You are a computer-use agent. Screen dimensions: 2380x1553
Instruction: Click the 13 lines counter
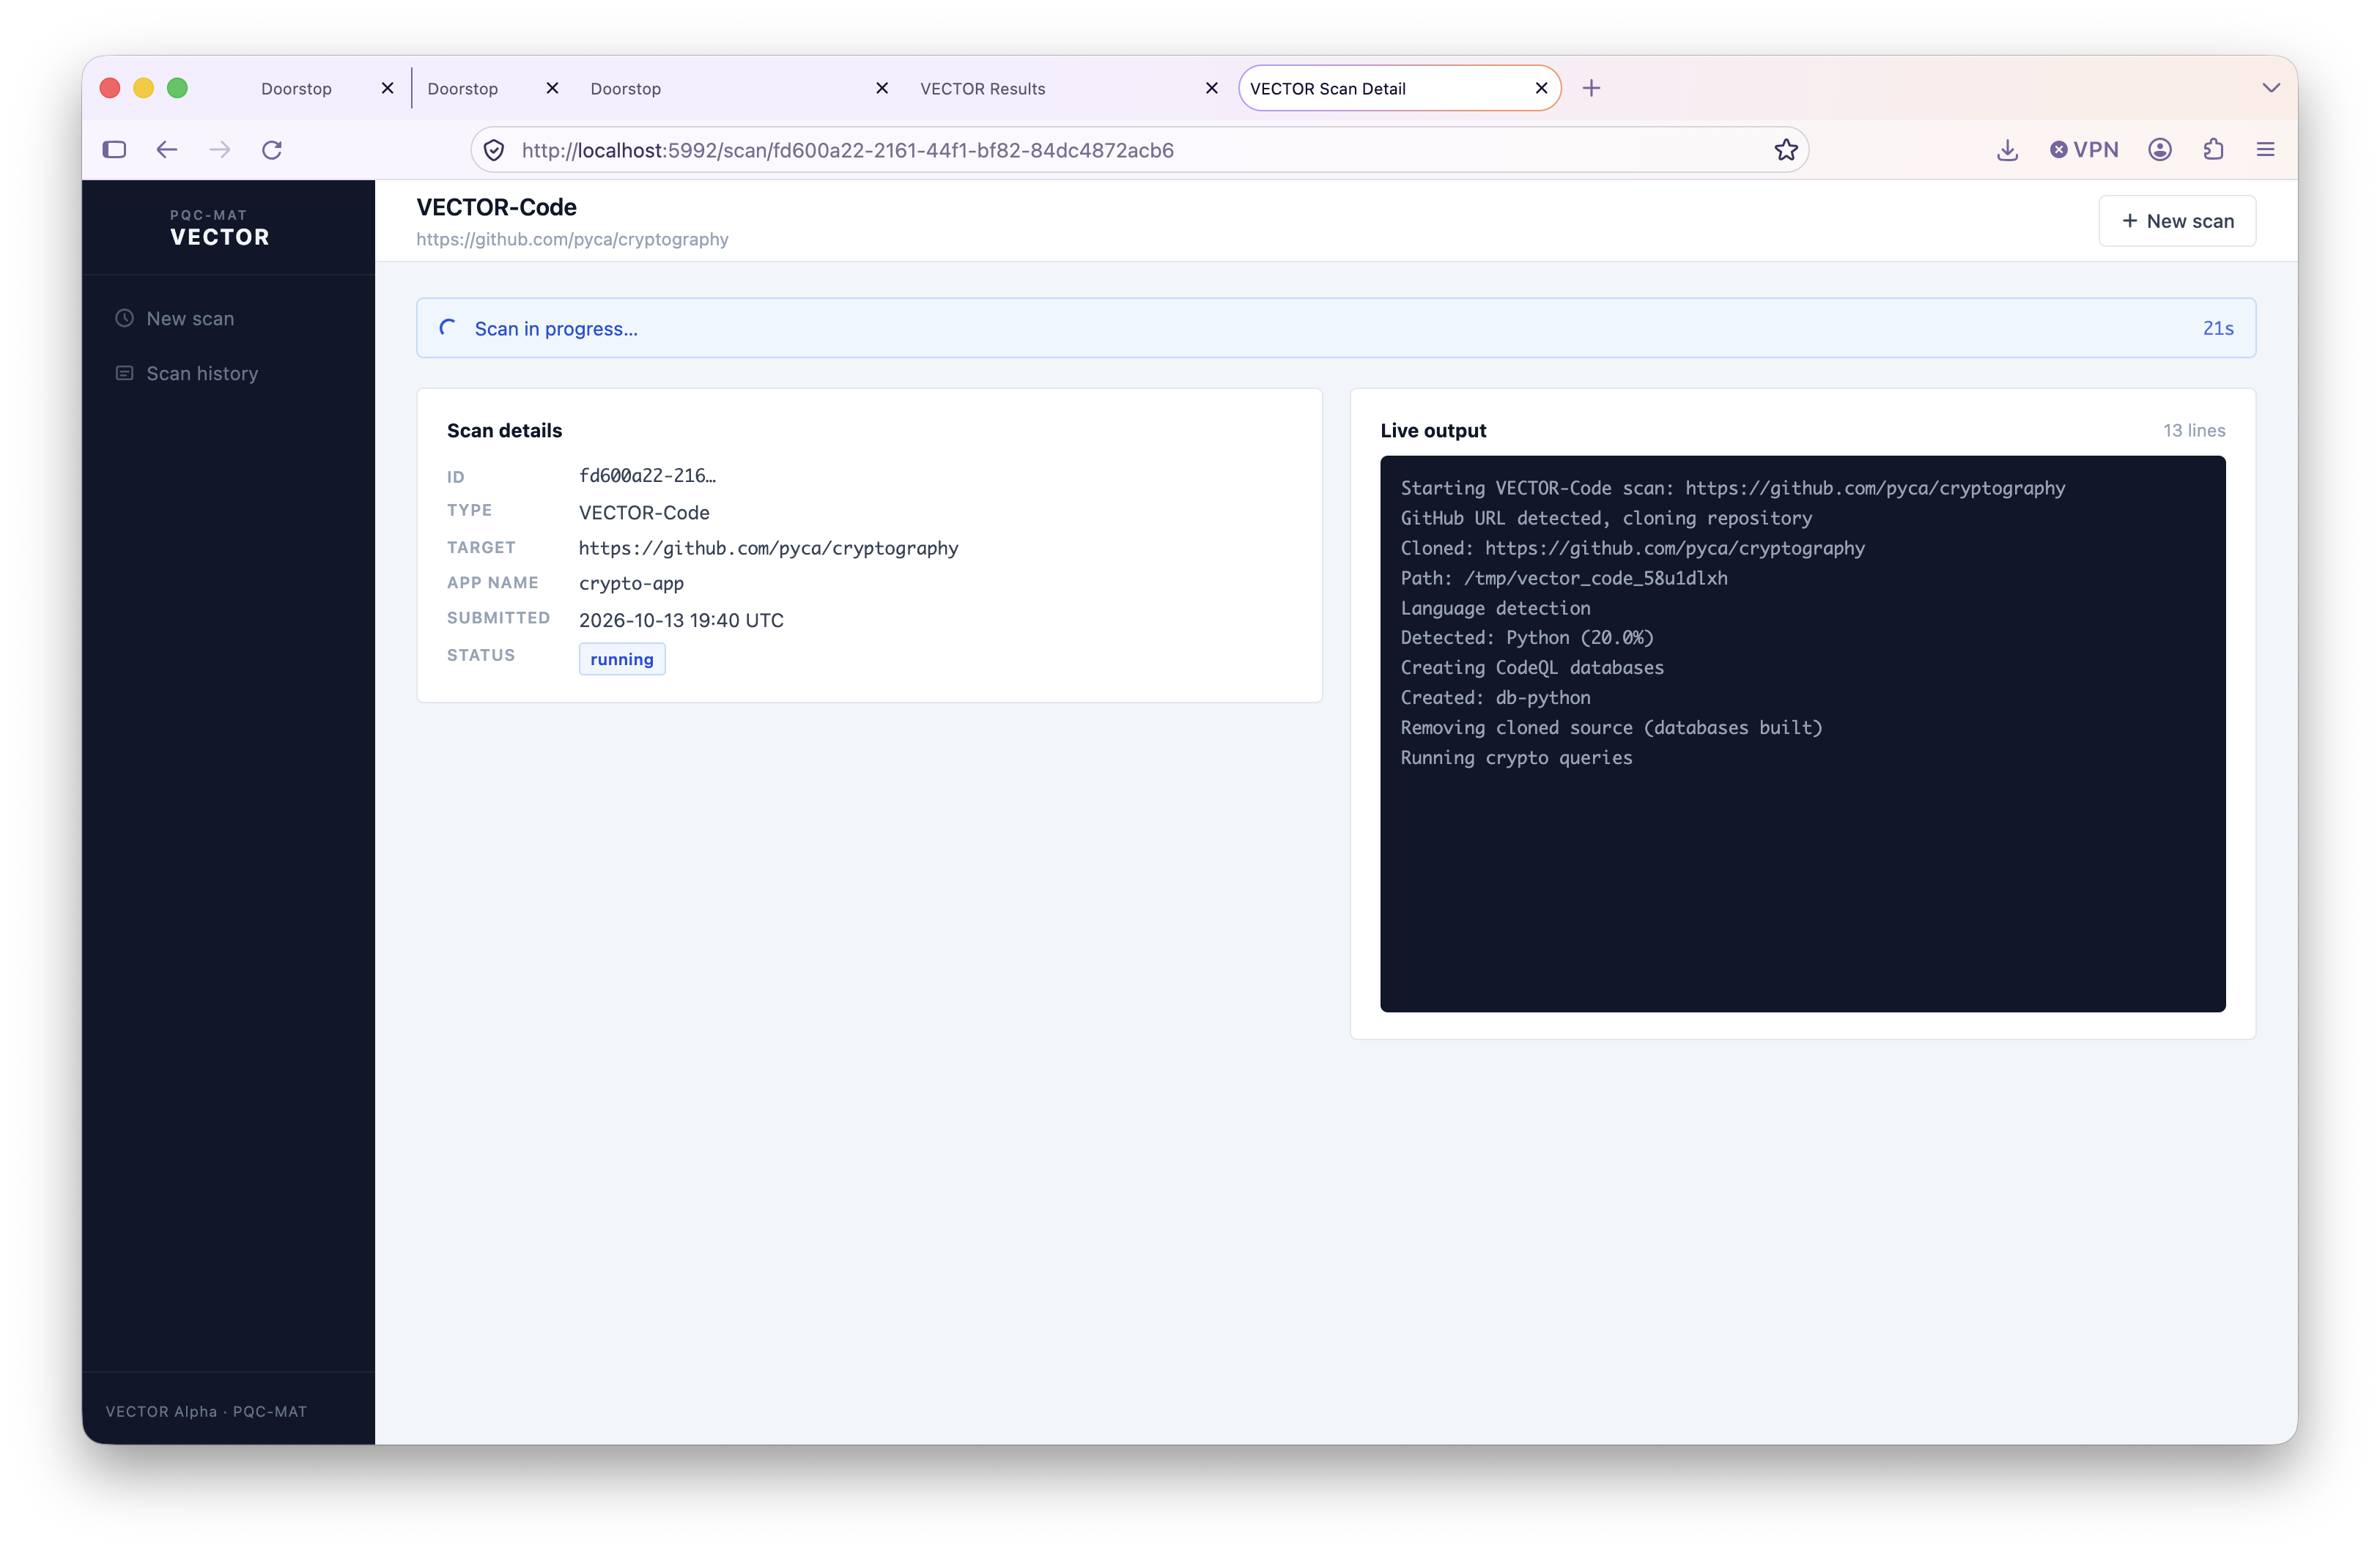click(x=2194, y=431)
